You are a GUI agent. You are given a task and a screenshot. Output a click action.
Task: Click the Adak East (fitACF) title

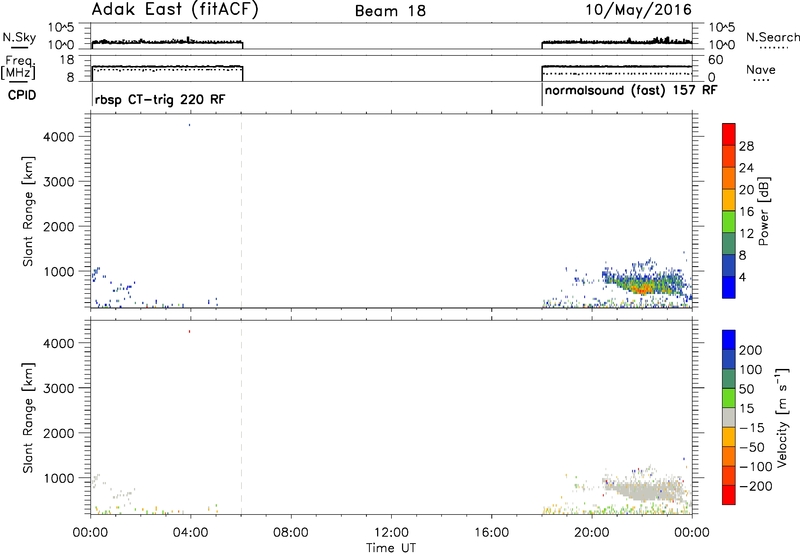(x=160, y=11)
